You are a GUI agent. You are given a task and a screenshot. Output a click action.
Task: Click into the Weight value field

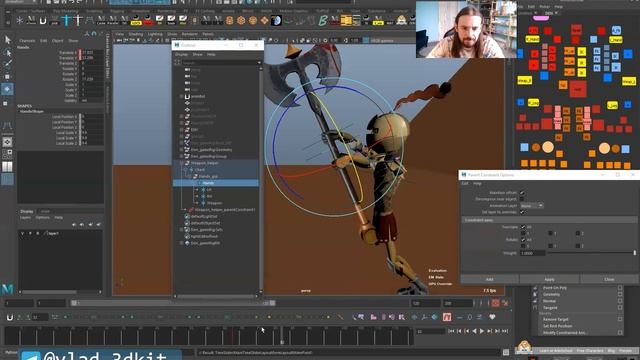tap(533, 253)
